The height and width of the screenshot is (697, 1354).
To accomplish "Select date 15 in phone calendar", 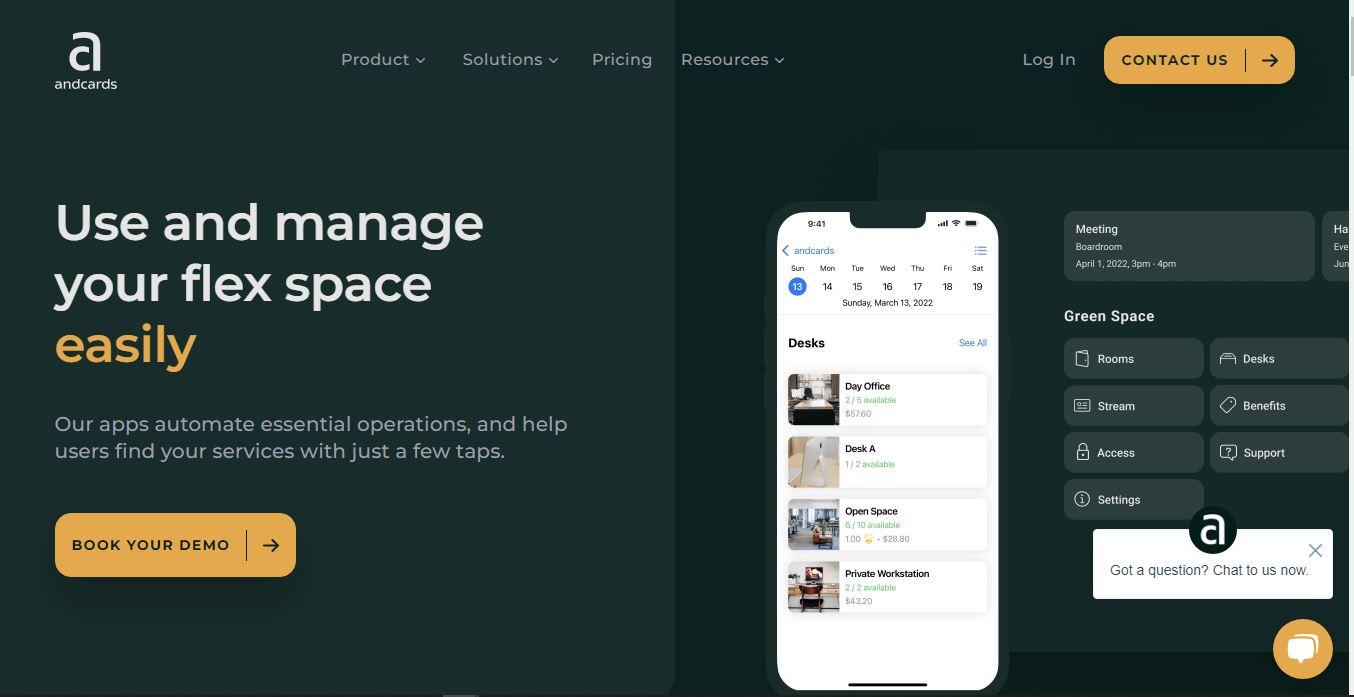I will click(857, 286).
